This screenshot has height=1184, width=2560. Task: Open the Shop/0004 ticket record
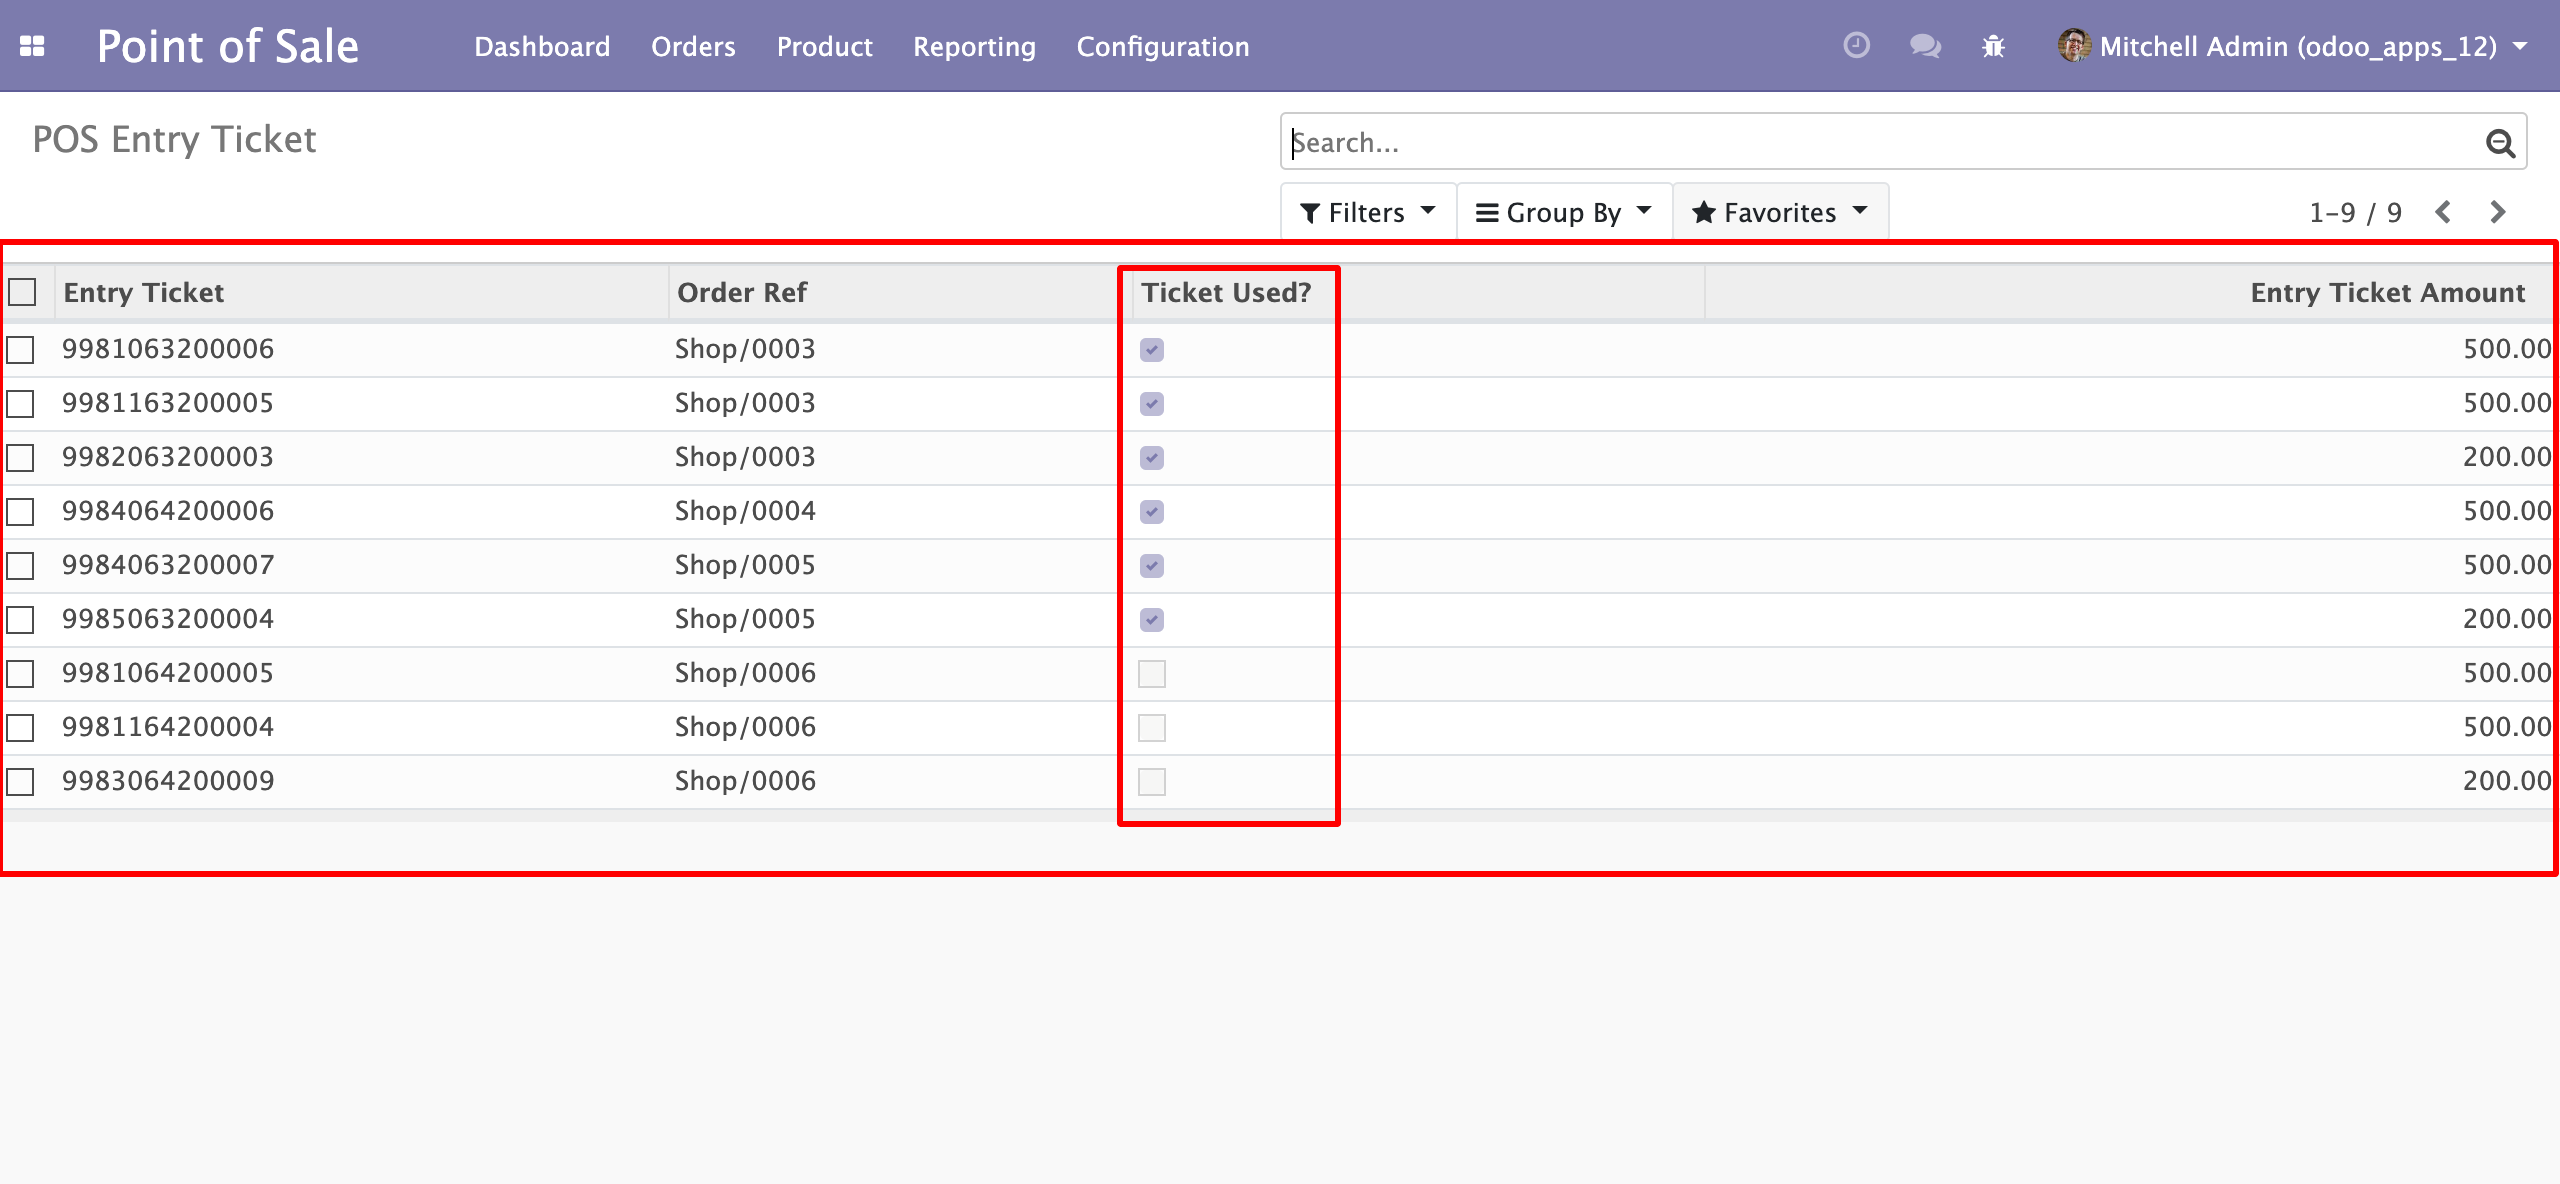(744, 511)
